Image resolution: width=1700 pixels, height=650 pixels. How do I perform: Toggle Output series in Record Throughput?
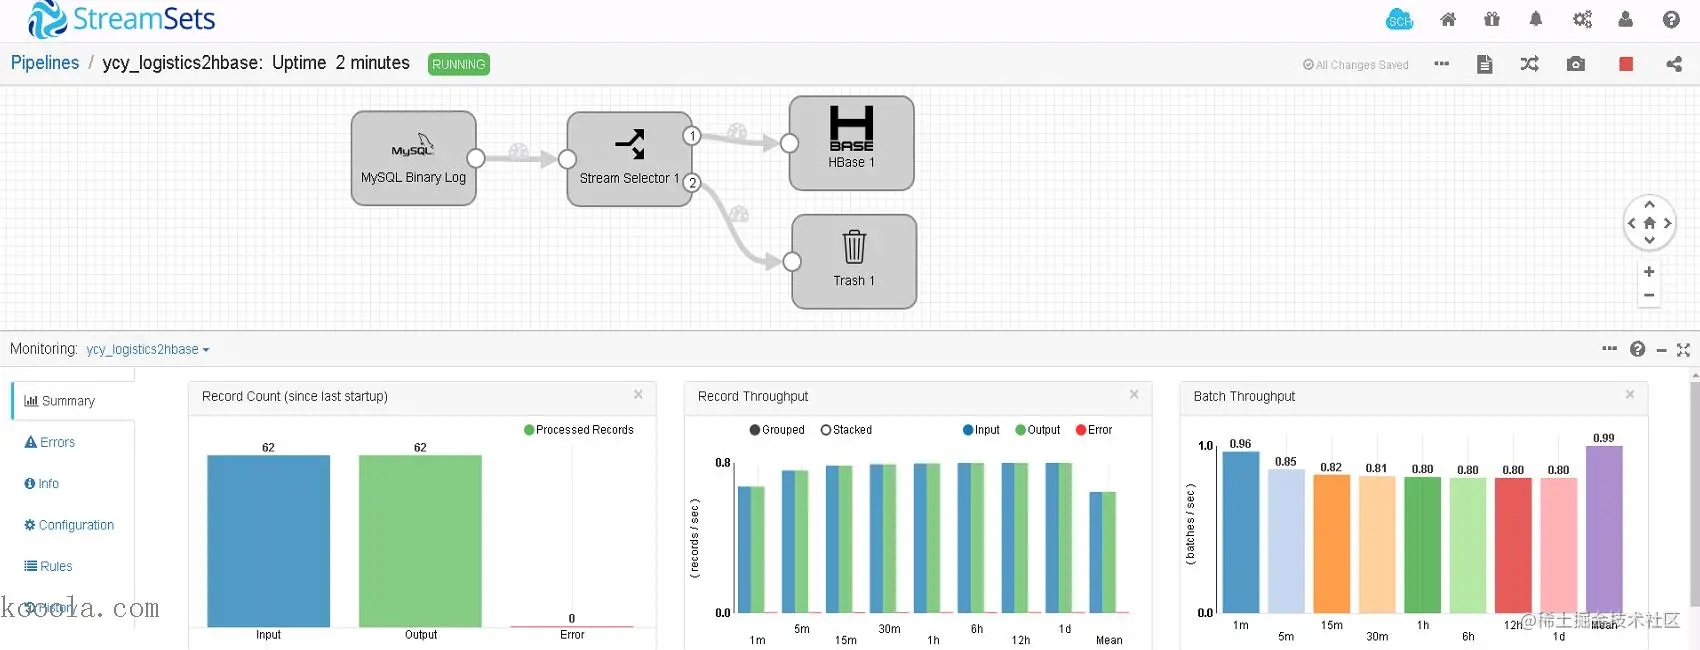1038,430
